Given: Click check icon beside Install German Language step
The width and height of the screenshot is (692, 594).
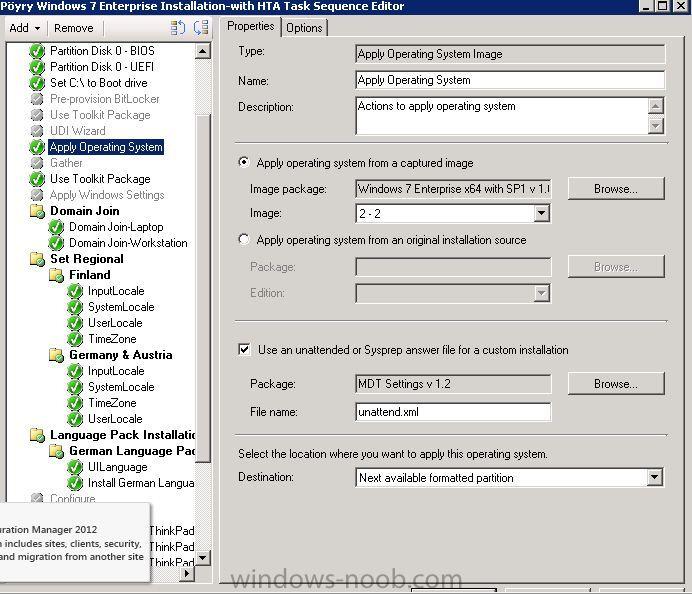Looking at the screenshot, I should pyautogui.click(x=75, y=483).
